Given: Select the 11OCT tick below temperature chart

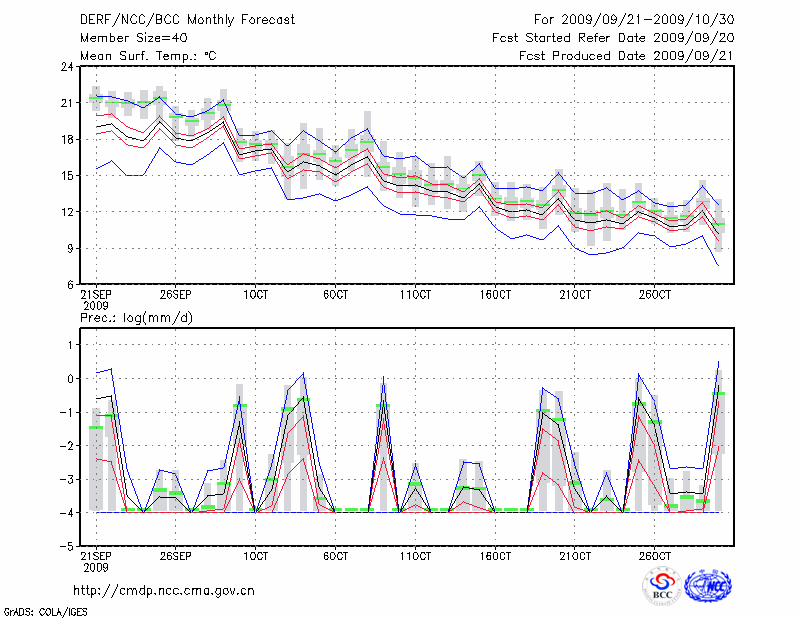Looking at the screenshot, I should 415,295.
